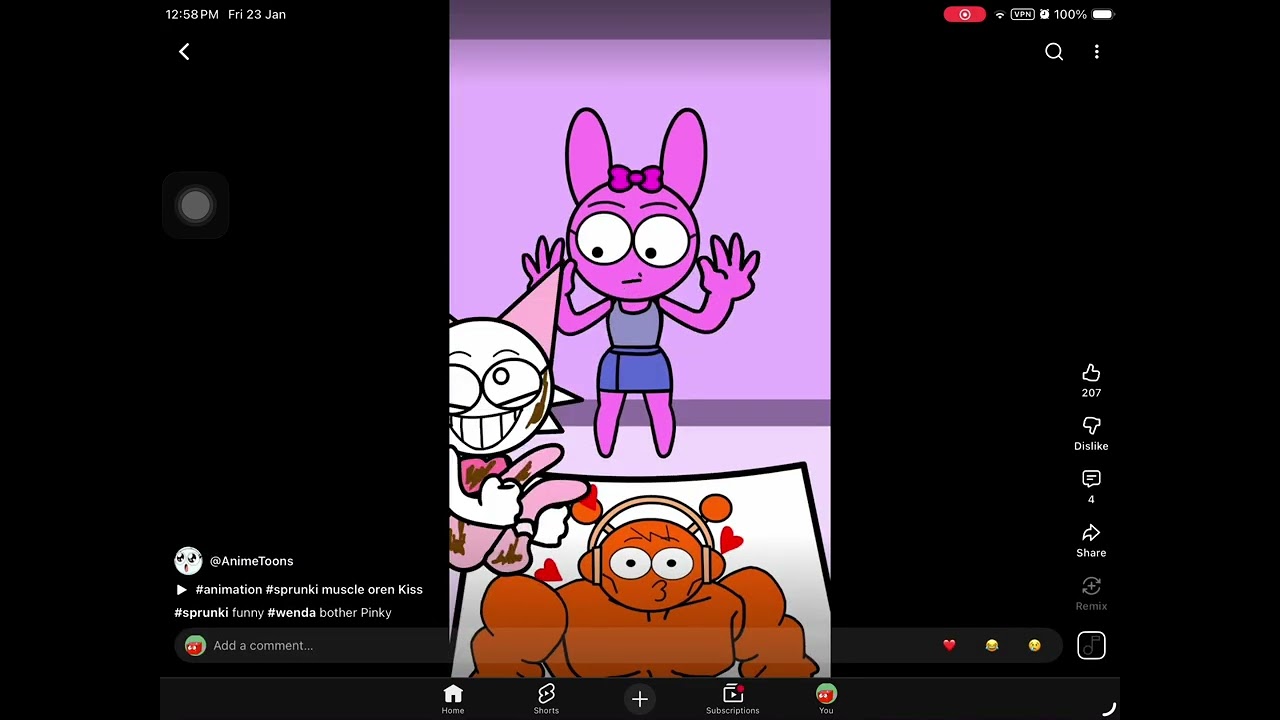Send the laughing emoji reaction
This screenshot has height=720, width=1280.
point(992,645)
